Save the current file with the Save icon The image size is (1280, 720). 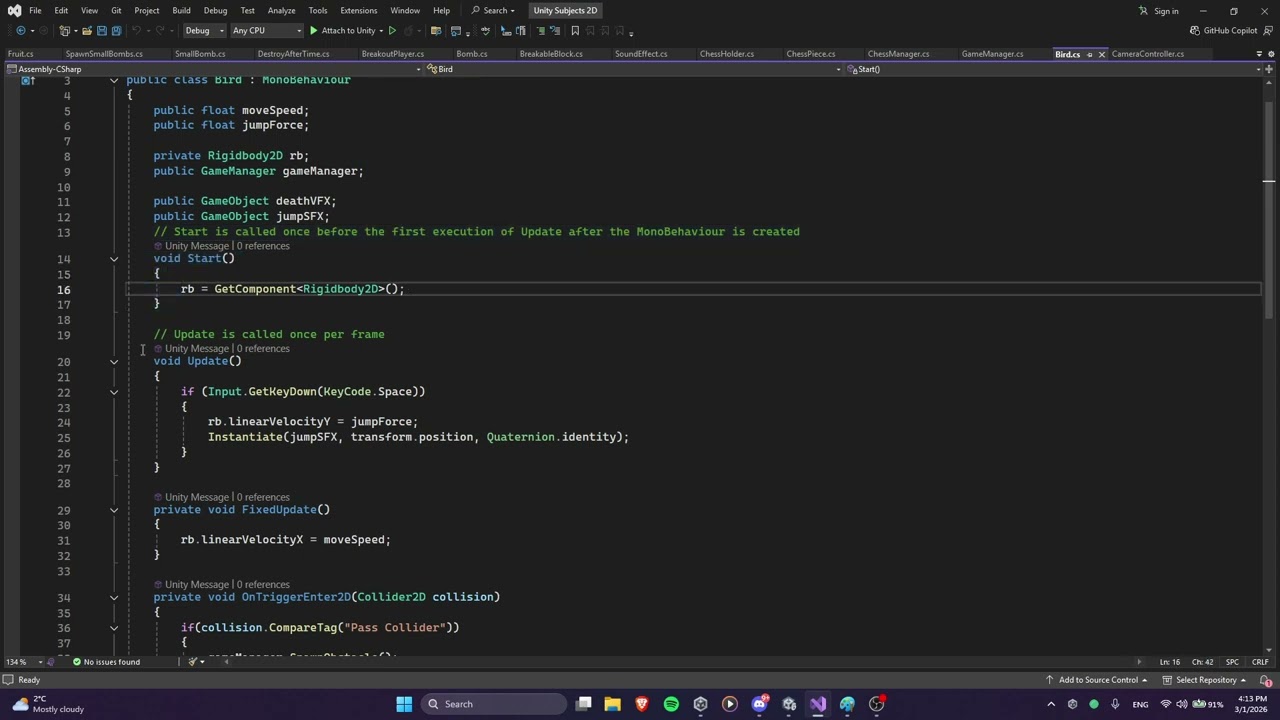pos(102,30)
